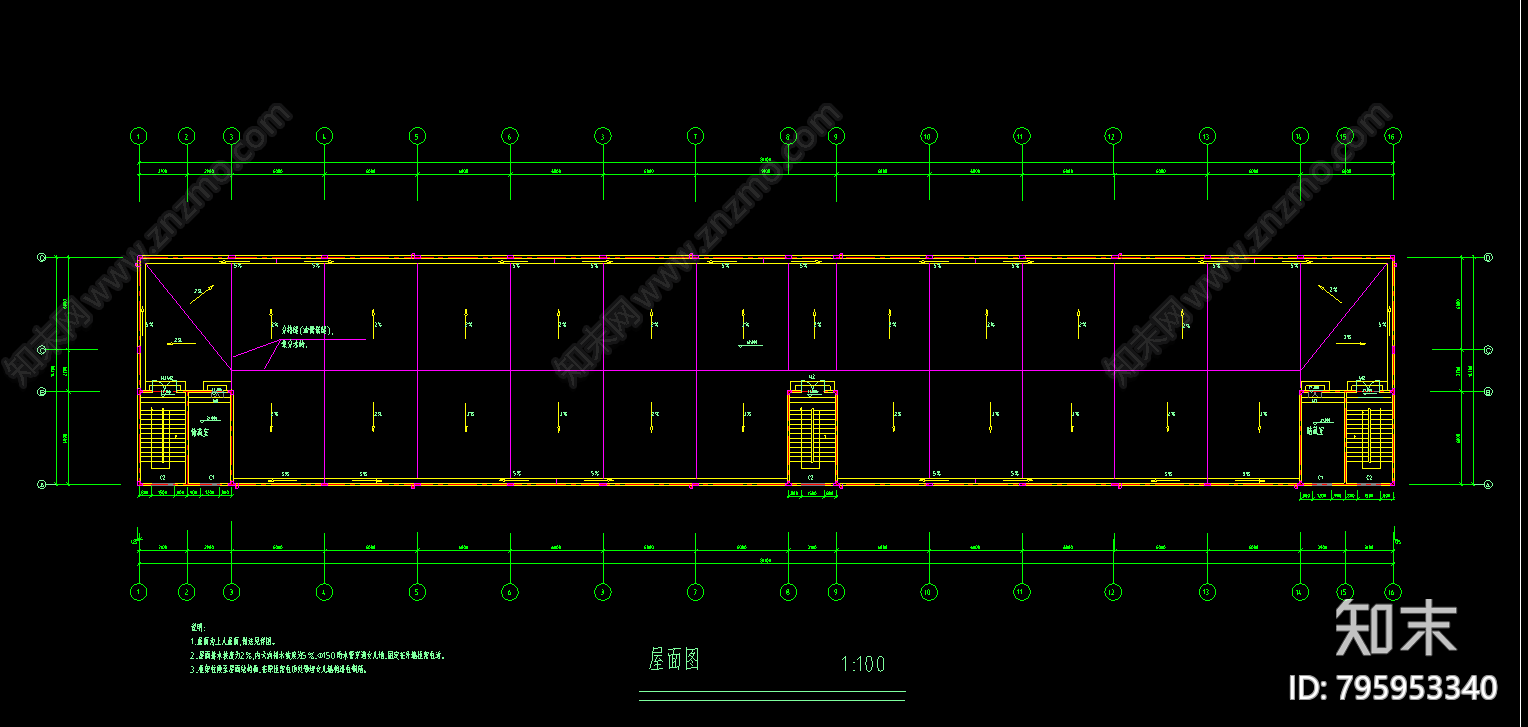The width and height of the screenshot is (1528, 727).
Task: Click left-side axis bubble A
Action: (x=42, y=485)
